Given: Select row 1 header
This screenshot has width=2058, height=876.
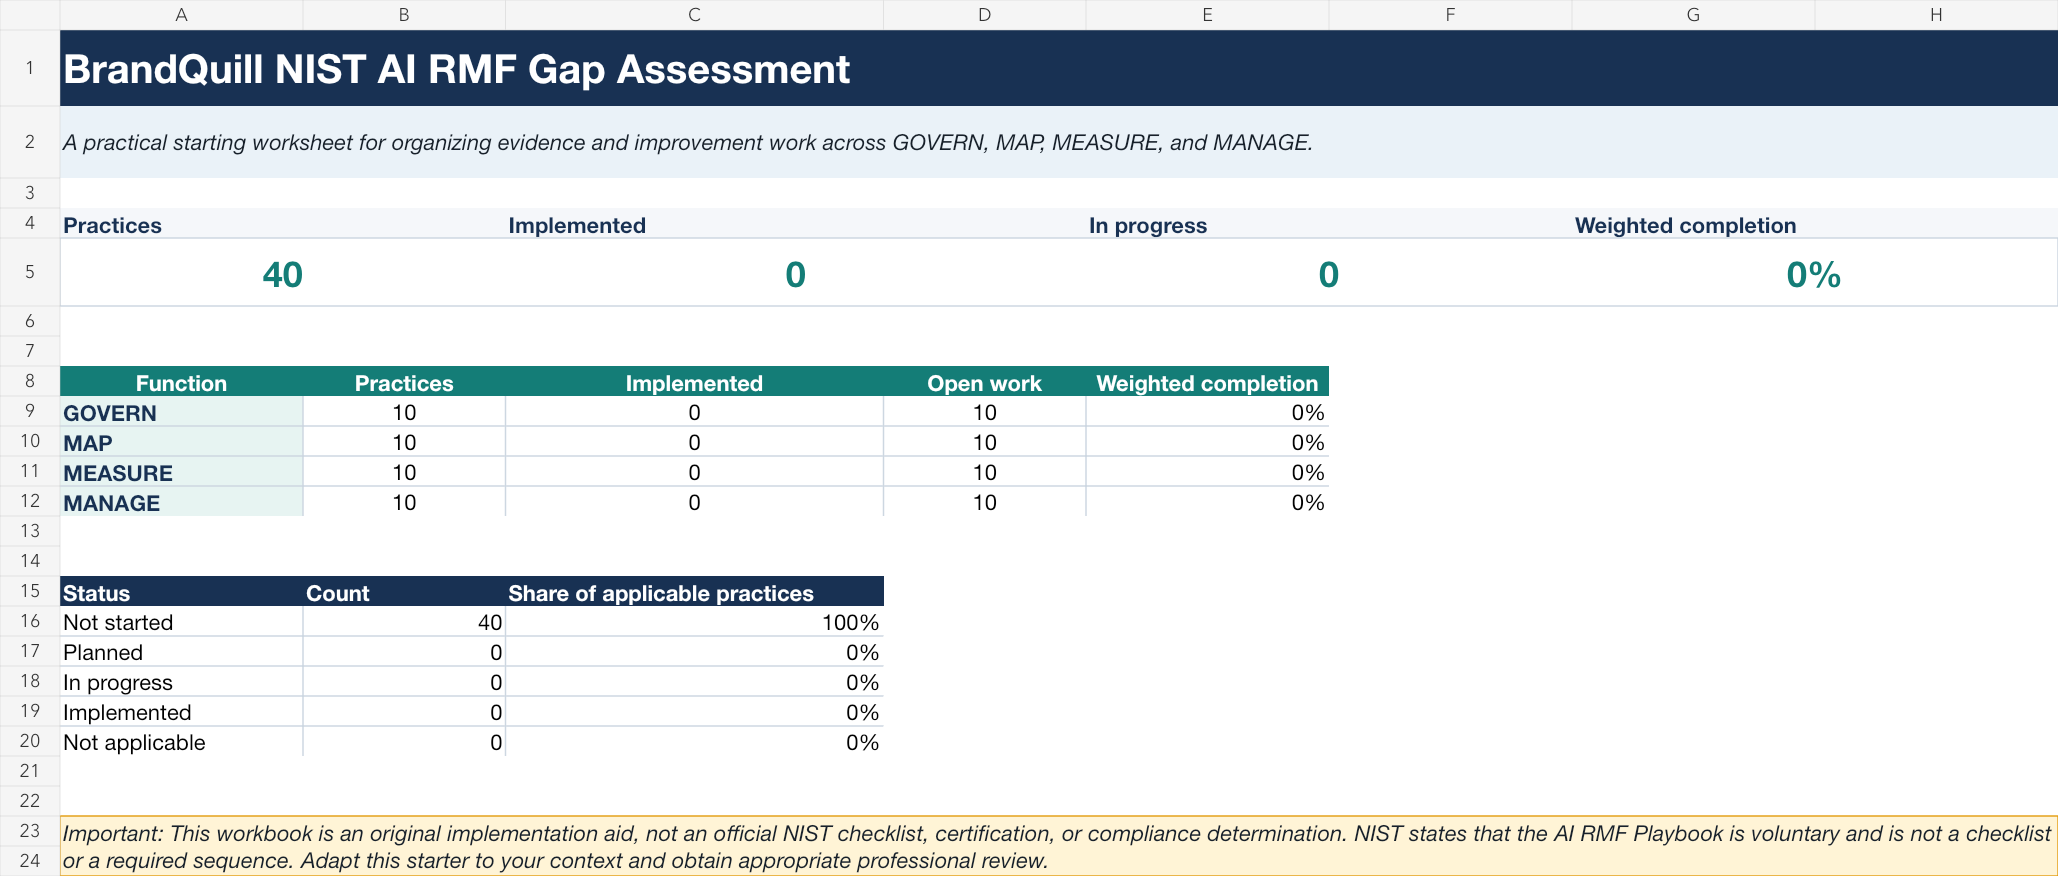Looking at the screenshot, I should pyautogui.click(x=30, y=68).
